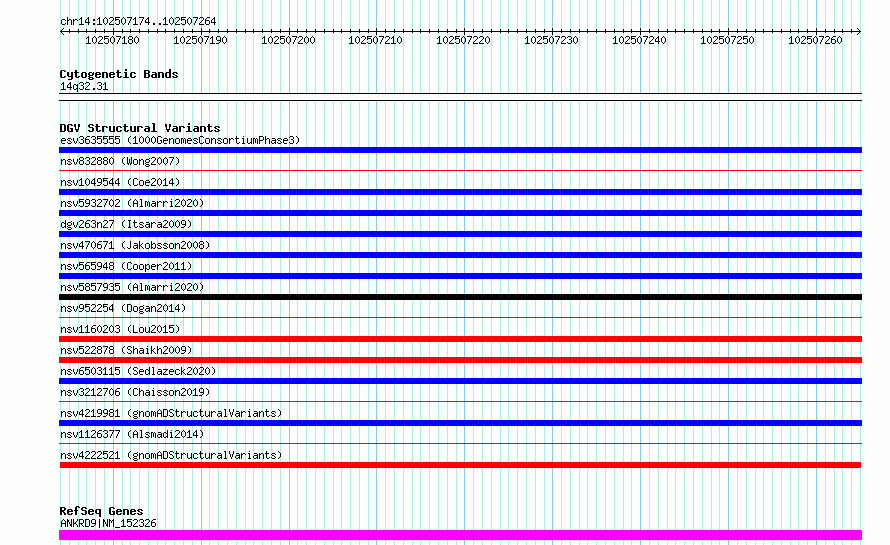
Task: Select the nsv4222521 red variant bar
Action: pos(460,465)
